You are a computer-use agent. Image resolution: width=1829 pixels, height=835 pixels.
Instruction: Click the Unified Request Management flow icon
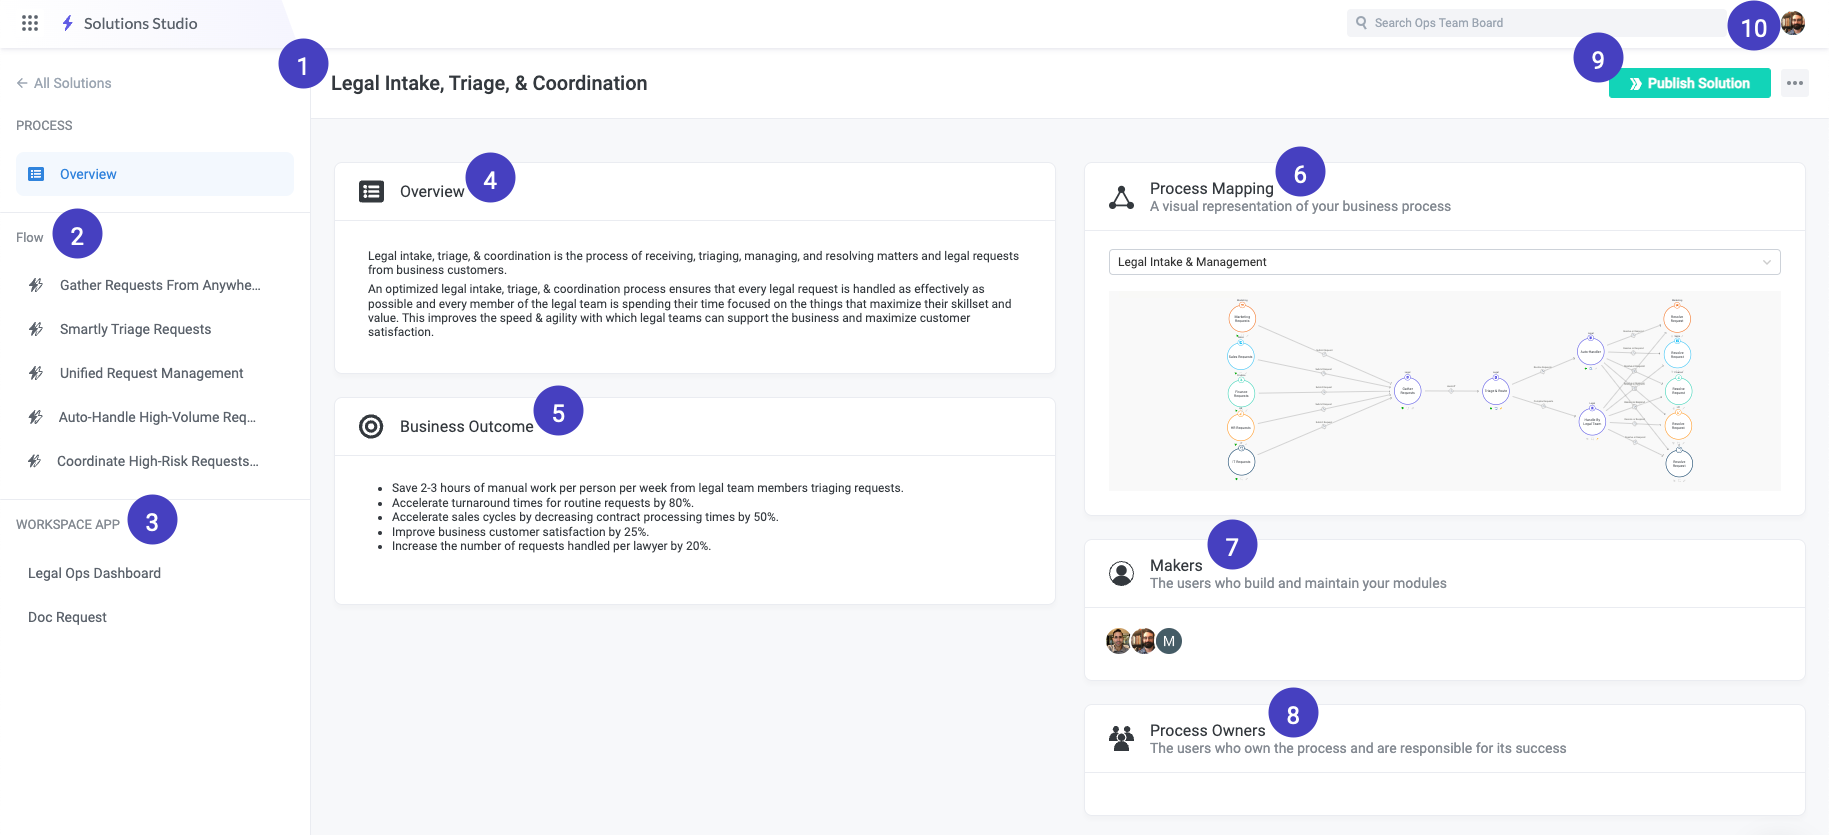(x=36, y=373)
